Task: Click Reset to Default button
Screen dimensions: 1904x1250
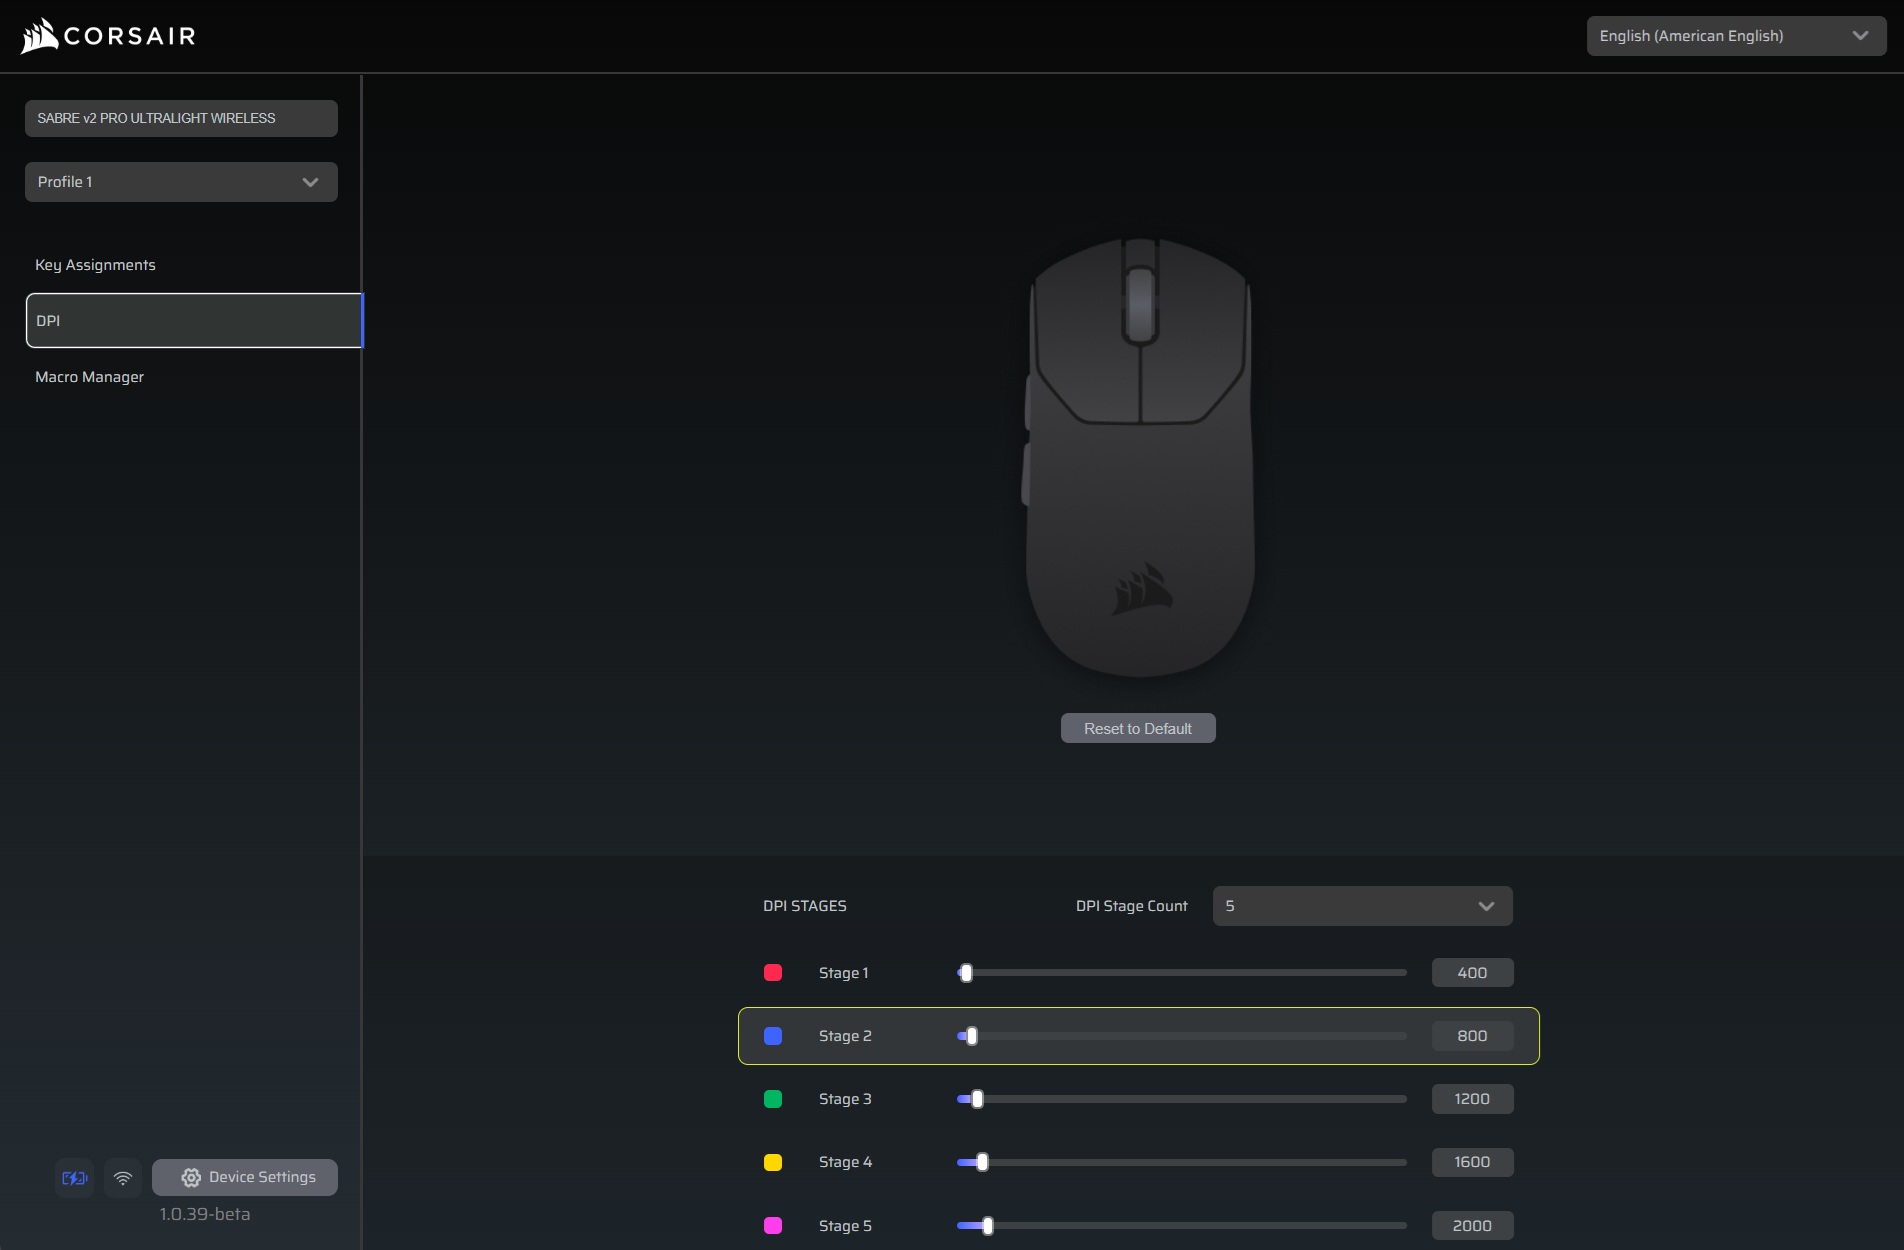Action: pyautogui.click(x=1138, y=728)
